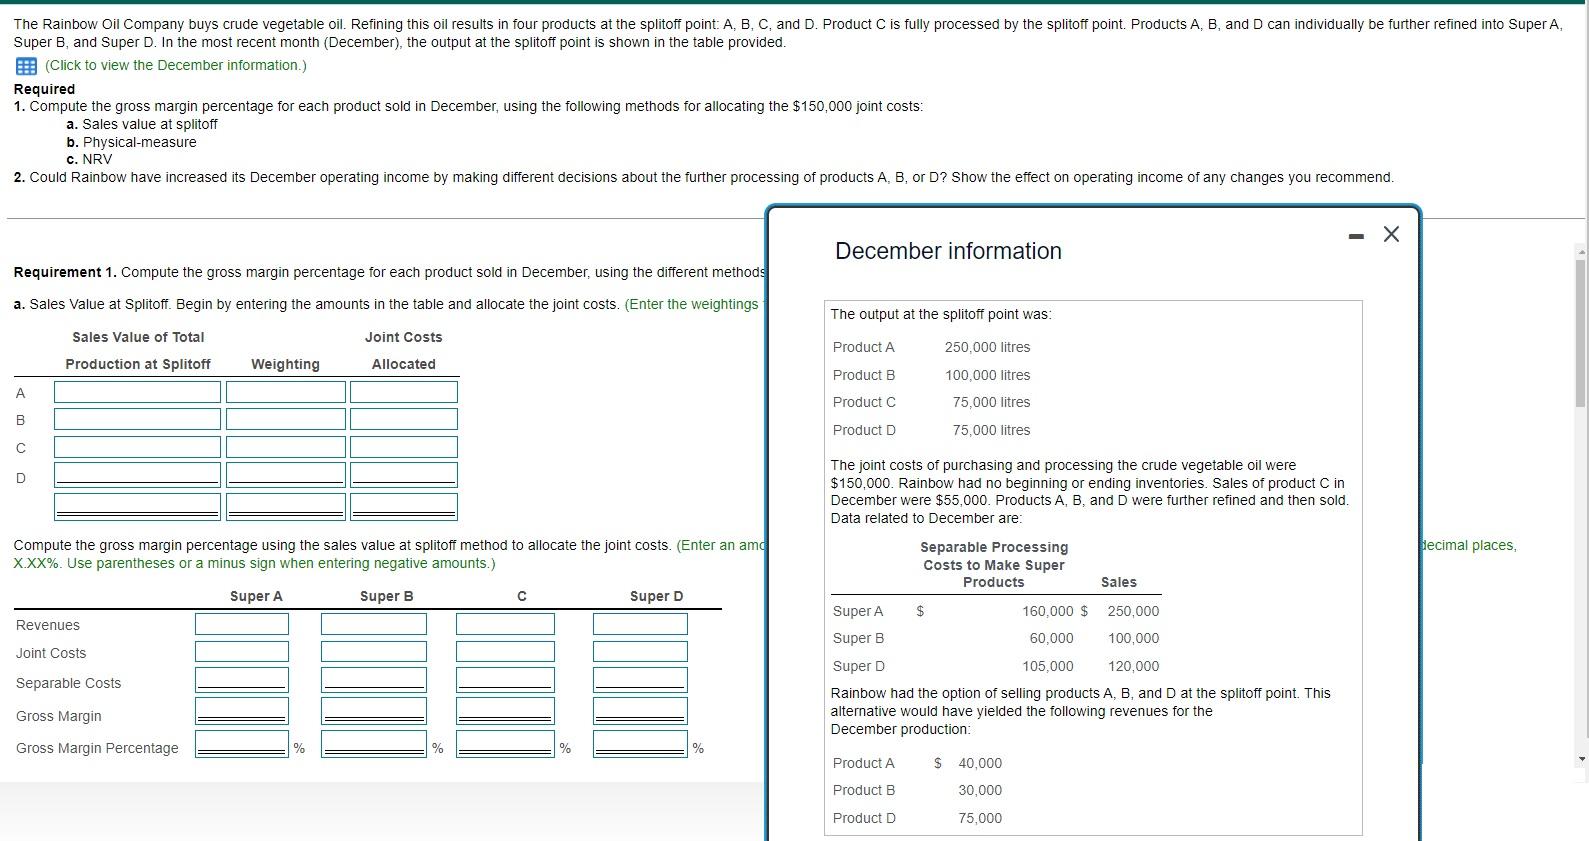
Task: Click Gross Margin Percentage input for Super A
Action: pyautogui.click(x=242, y=744)
